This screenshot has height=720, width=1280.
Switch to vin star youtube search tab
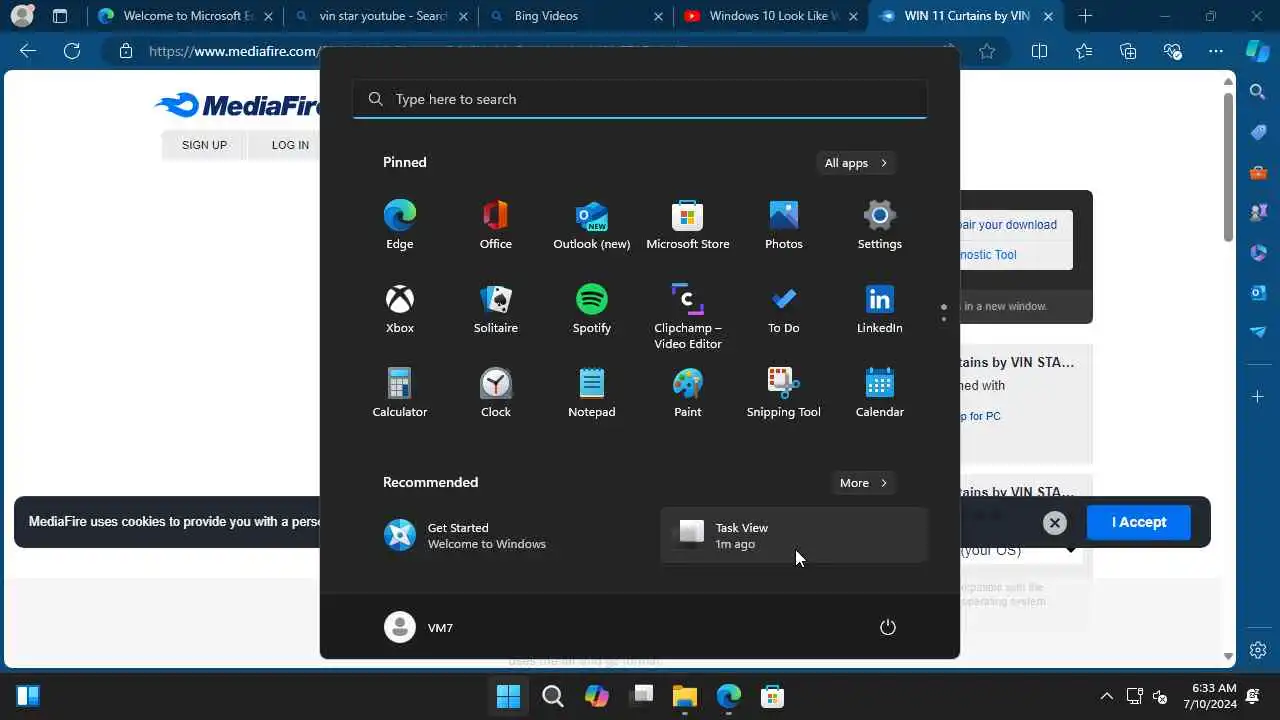pyautogui.click(x=382, y=16)
